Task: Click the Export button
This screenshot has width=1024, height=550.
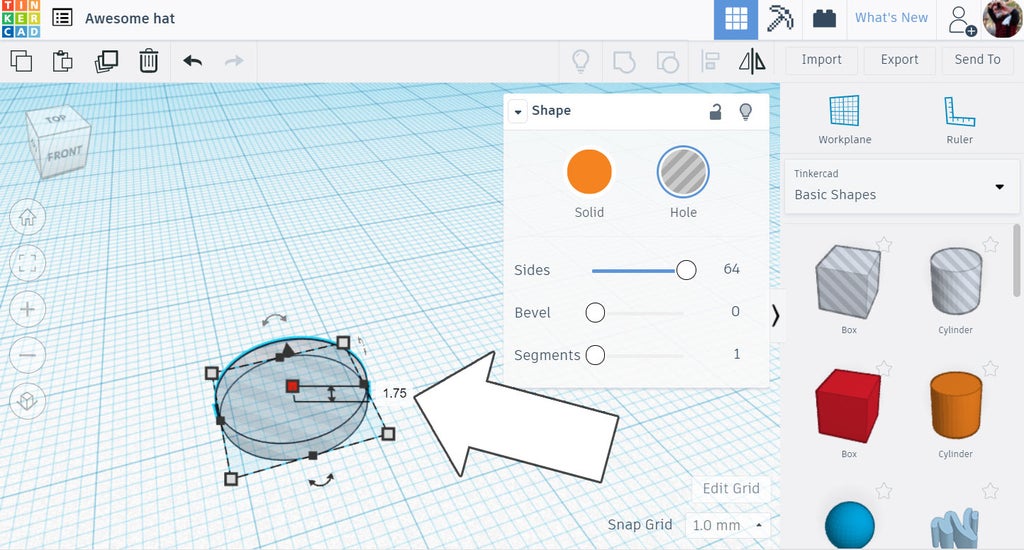Action: [899, 60]
